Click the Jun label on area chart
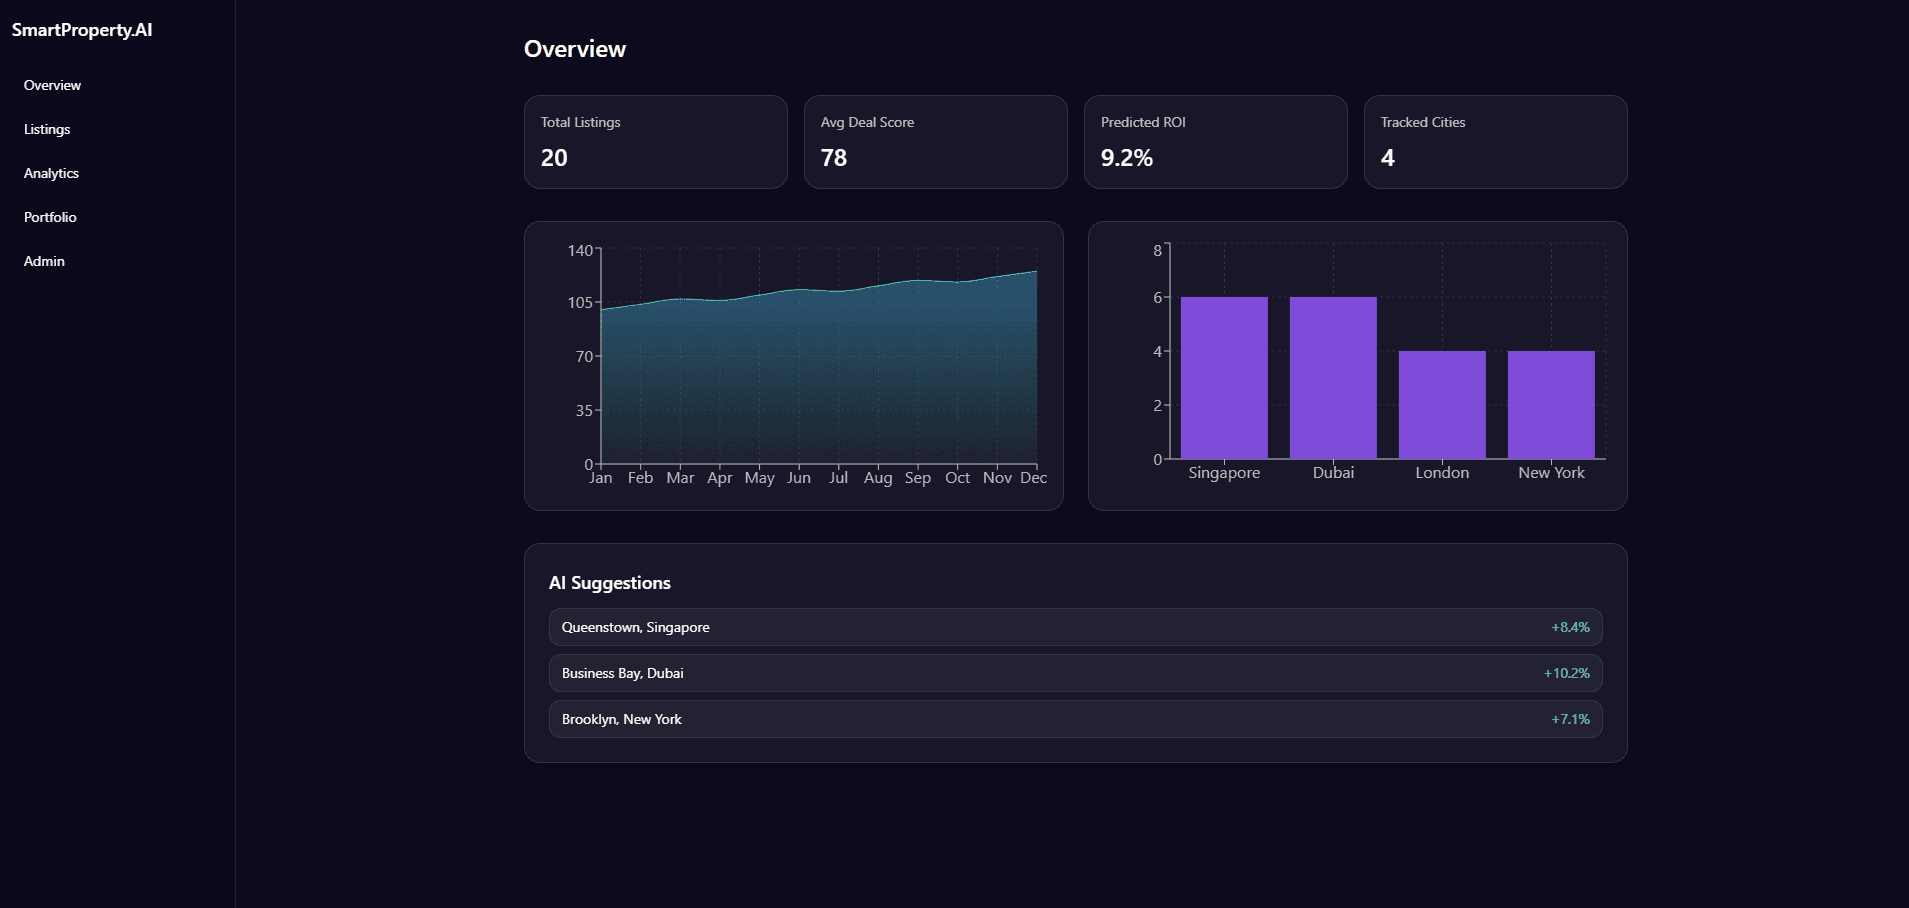 click(x=799, y=478)
